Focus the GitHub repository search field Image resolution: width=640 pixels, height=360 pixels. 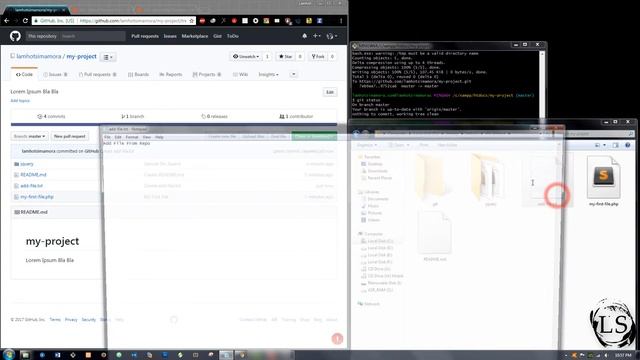pyautogui.click(x=92, y=36)
